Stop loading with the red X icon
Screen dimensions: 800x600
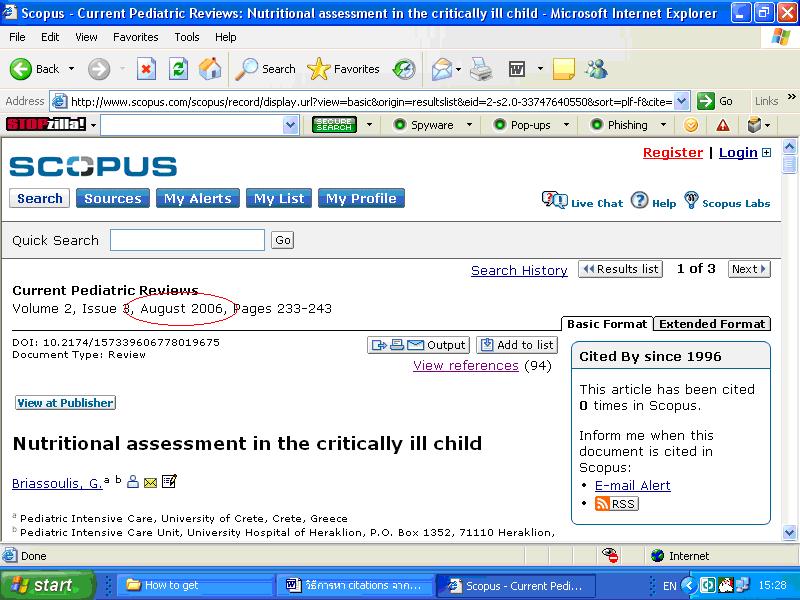(146, 69)
